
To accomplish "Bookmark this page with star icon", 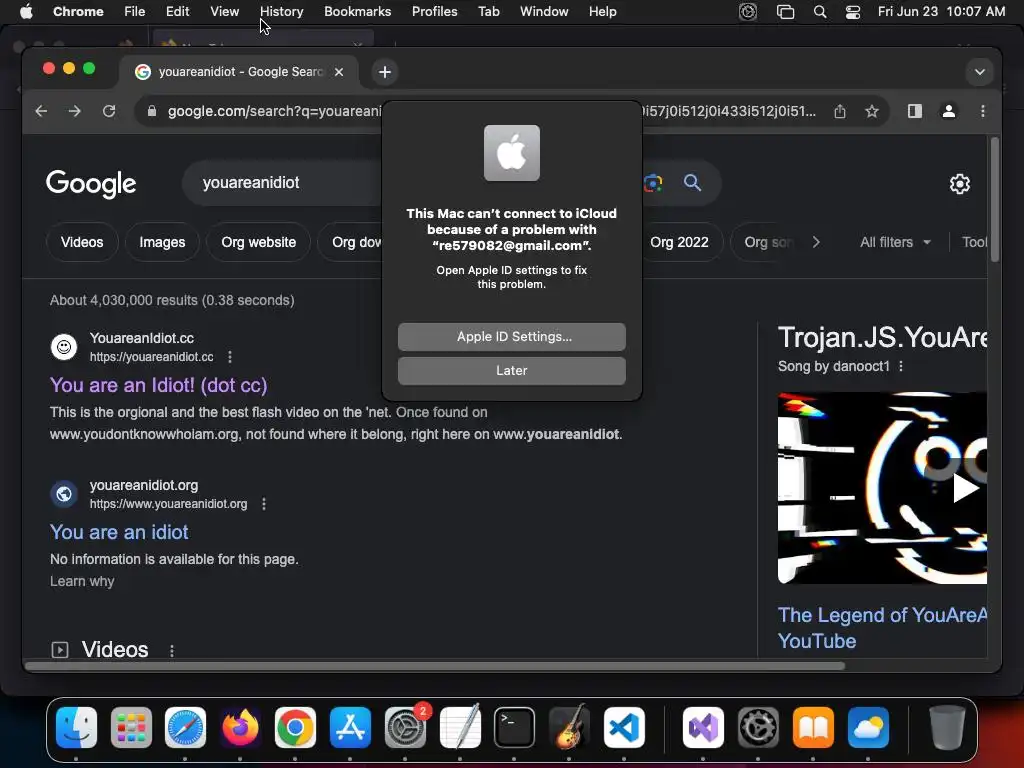I will 872,111.
